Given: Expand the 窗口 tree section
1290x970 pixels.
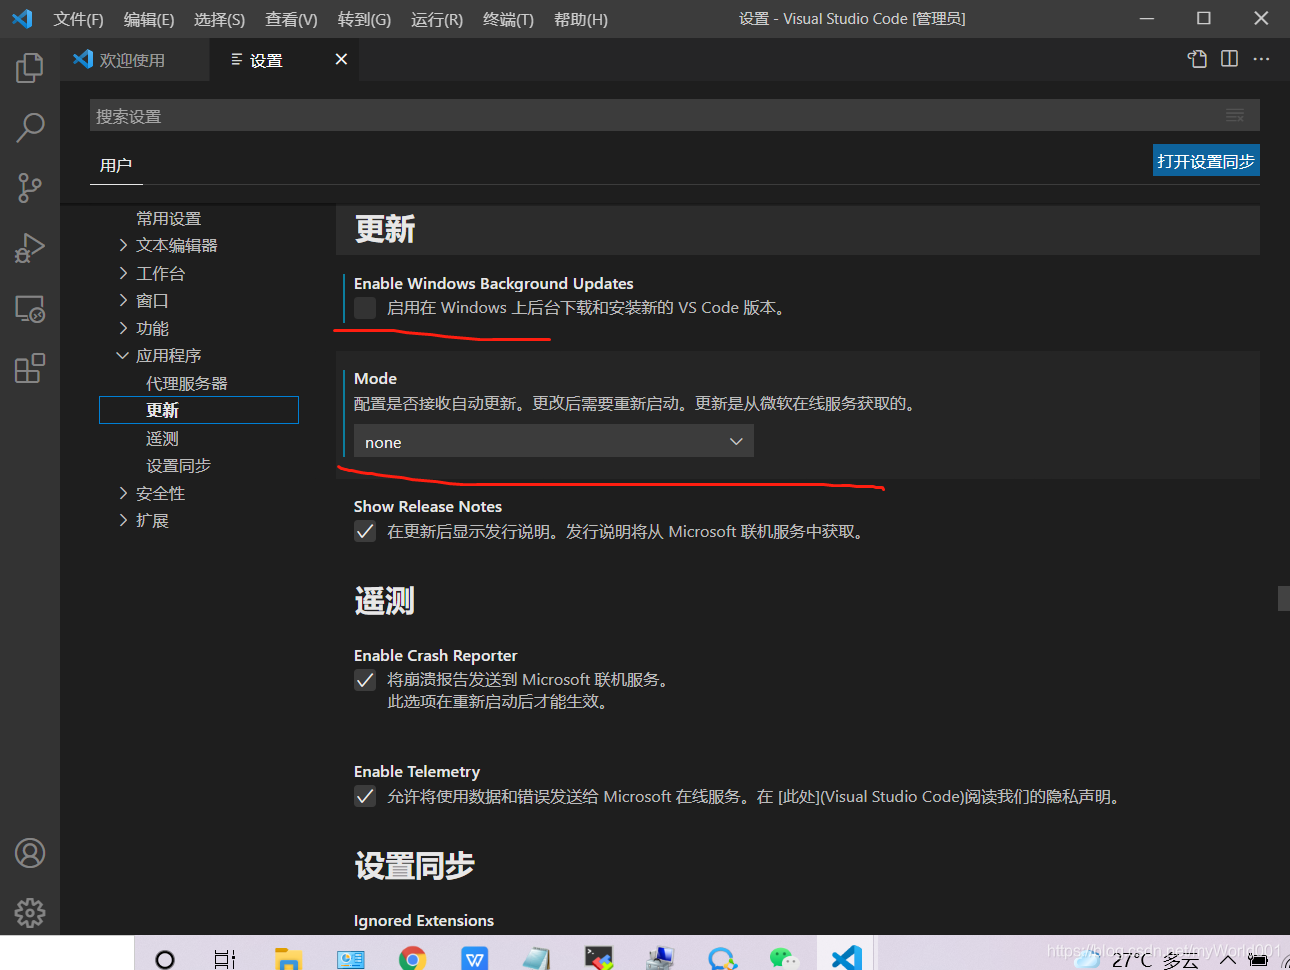Looking at the screenshot, I should pos(123,300).
